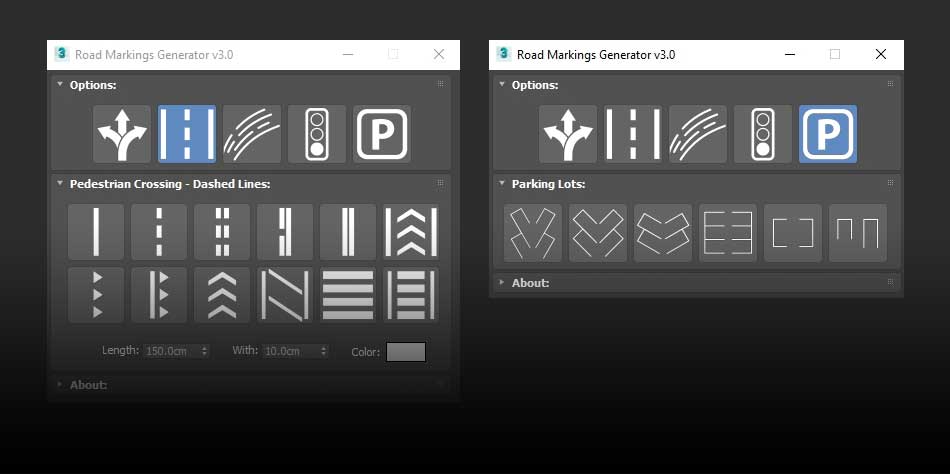Pick the double chevron arrows marking with side lines
This screenshot has height=474, width=950.
(411, 232)
